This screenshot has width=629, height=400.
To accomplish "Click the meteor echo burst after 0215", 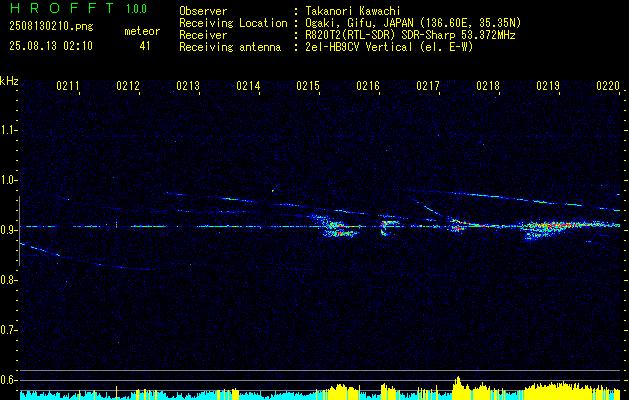I will tap(335, 226).
